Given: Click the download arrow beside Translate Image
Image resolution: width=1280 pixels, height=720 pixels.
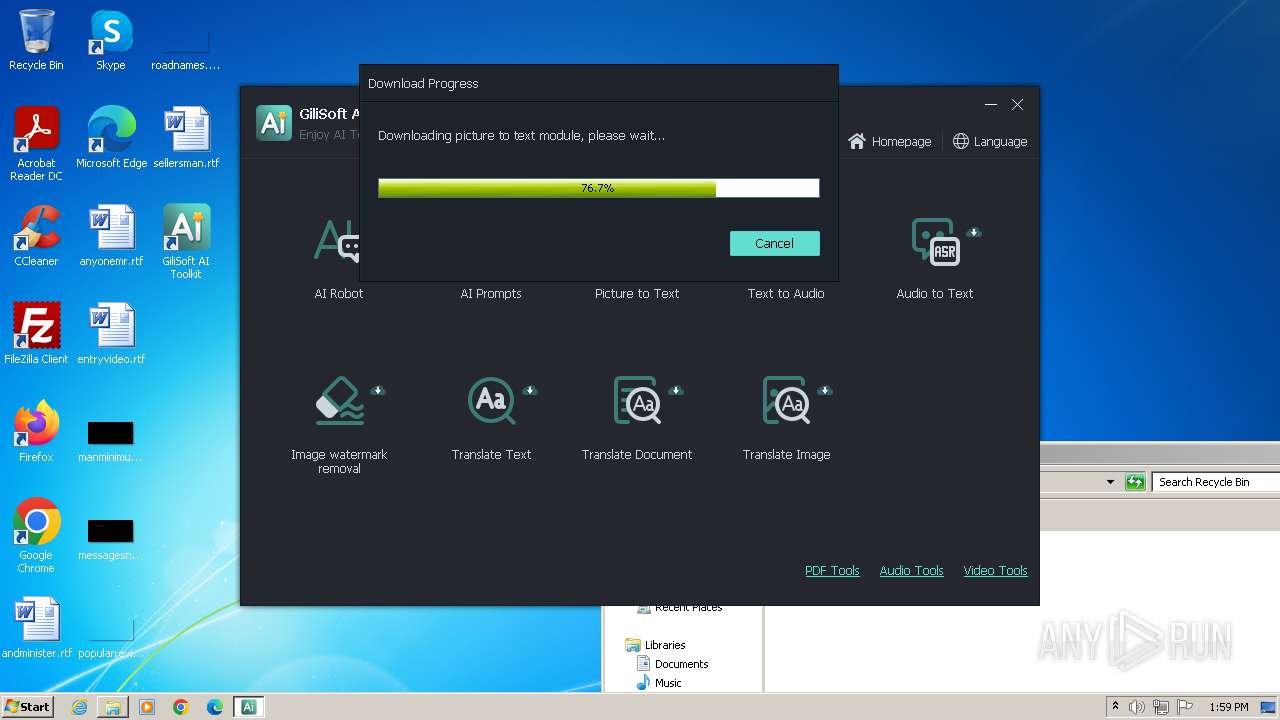Looking at the screenshot, I should 825,390.
